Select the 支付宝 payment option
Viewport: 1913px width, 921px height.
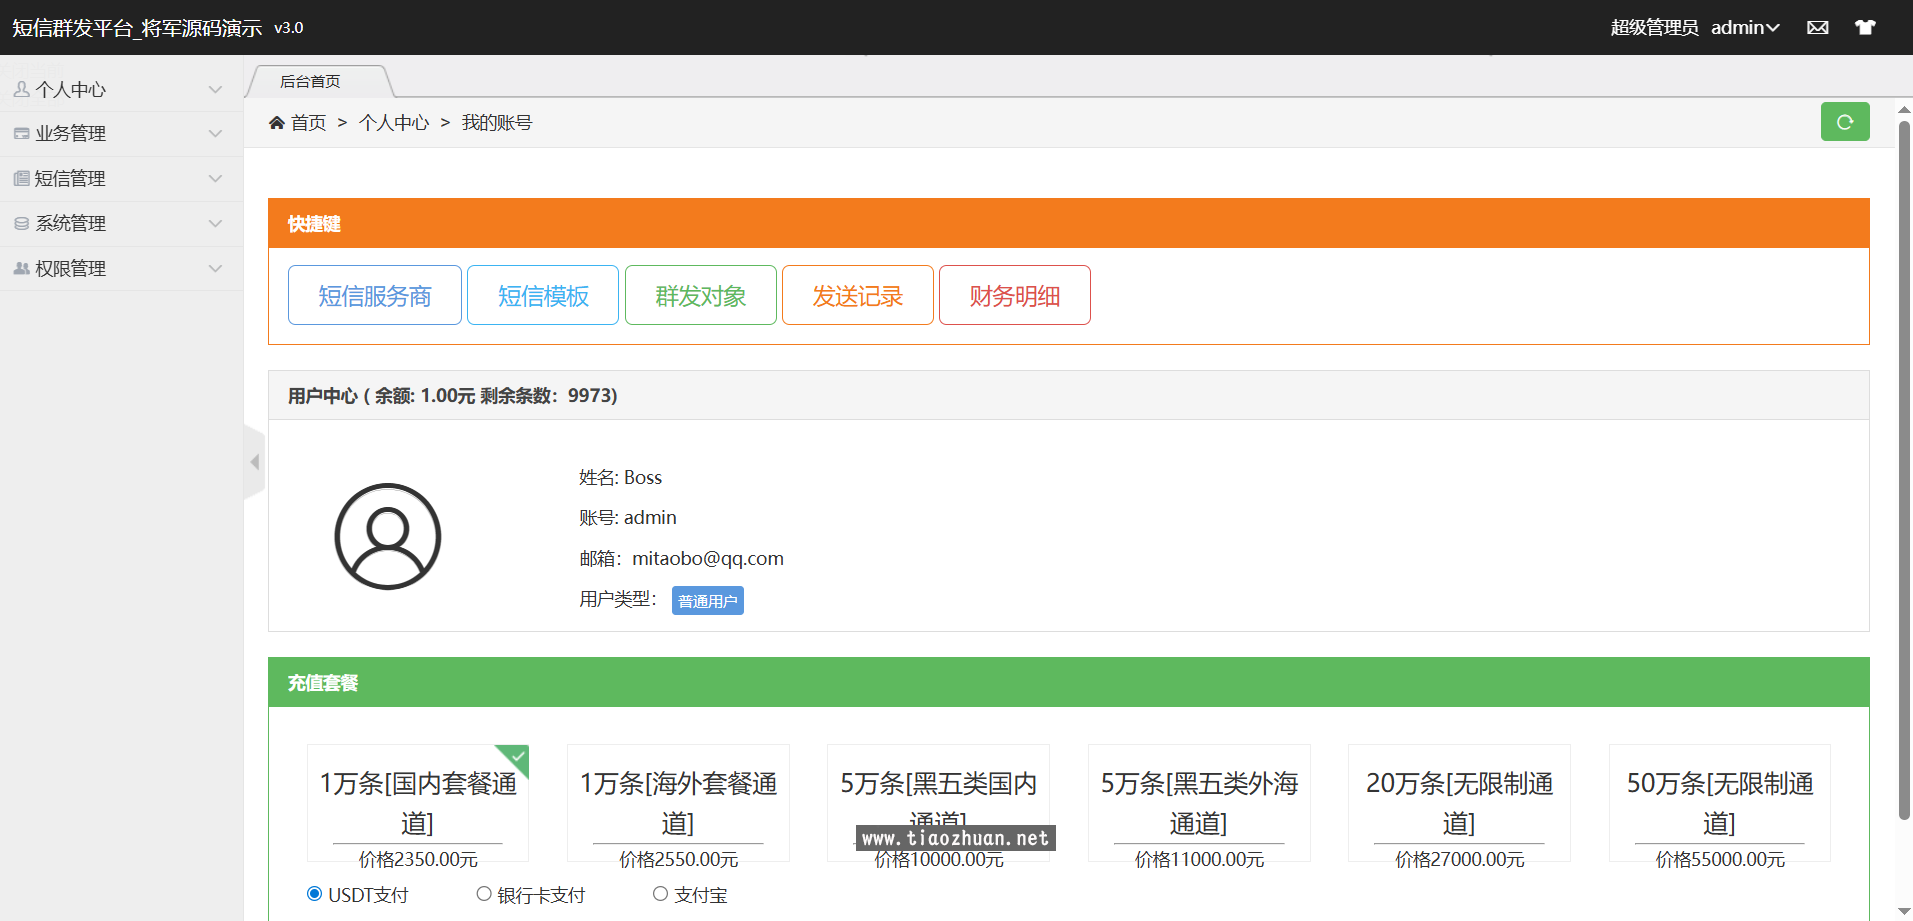click(660, 893)
